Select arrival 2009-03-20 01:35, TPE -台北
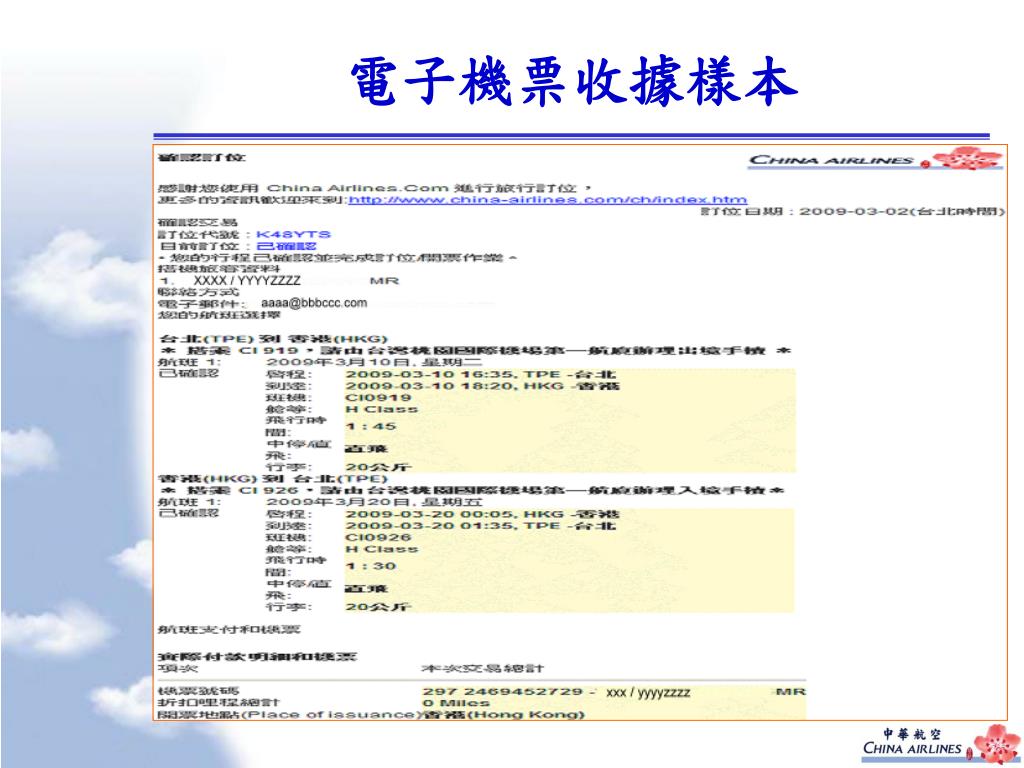 [480, 526]
